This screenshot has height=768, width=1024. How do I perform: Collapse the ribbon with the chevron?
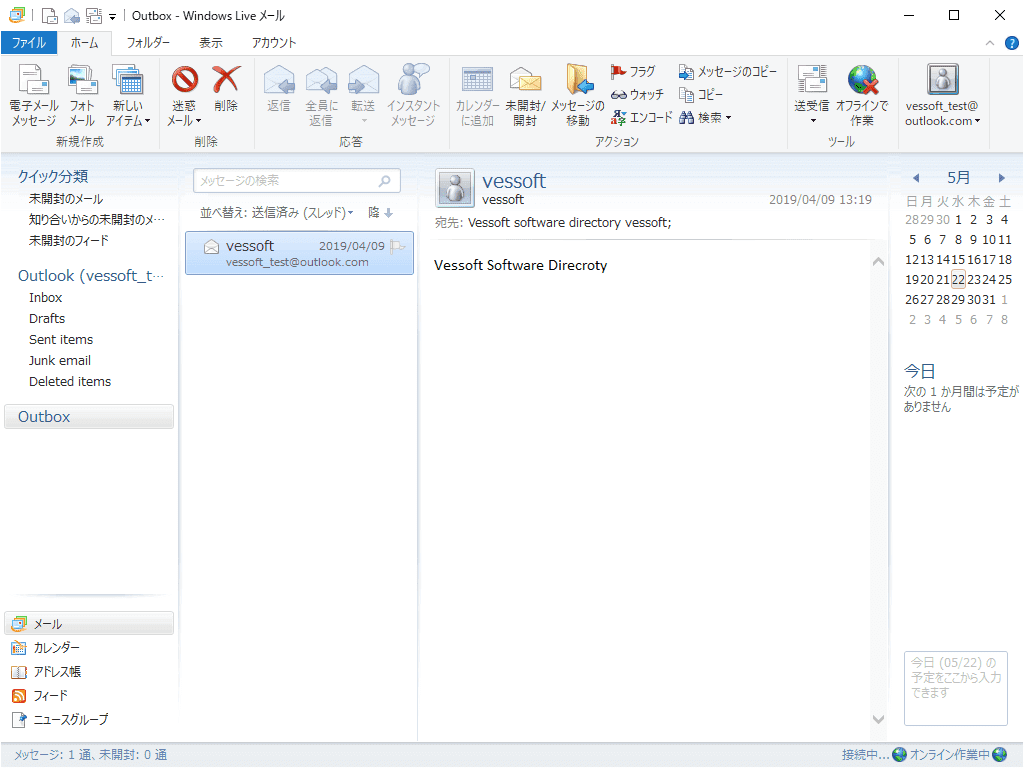tap(990, 43)
